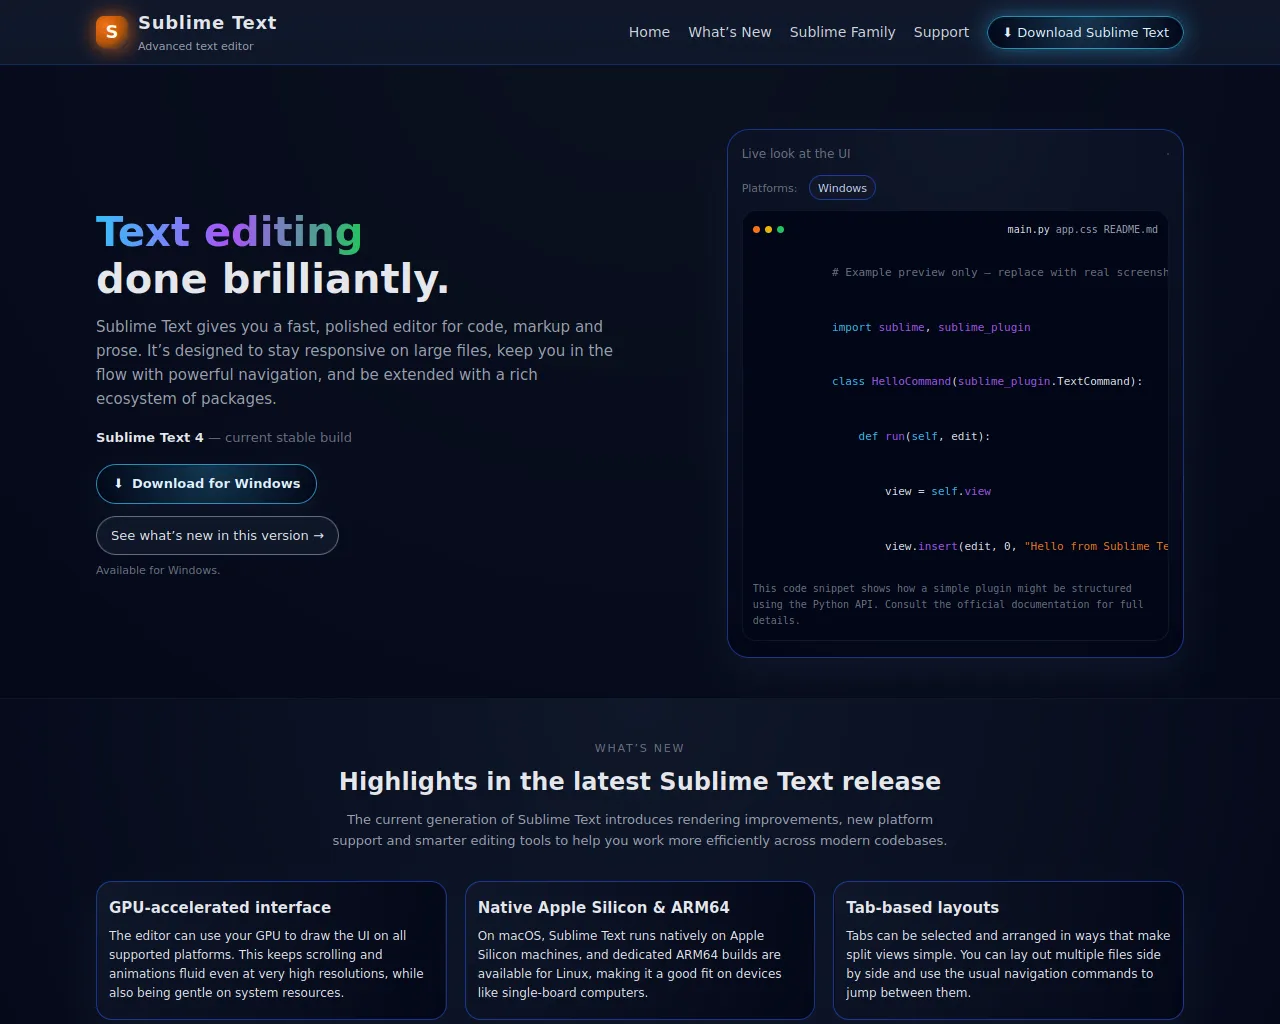Click the import sublime code line
This screenshot has width=1280, height=1024.
930,327
